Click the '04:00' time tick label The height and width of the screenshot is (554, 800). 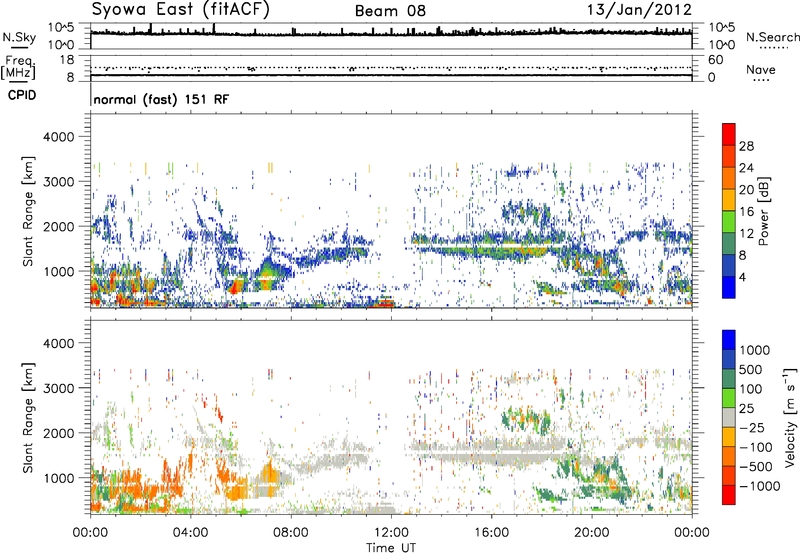(x=190, y=533)
